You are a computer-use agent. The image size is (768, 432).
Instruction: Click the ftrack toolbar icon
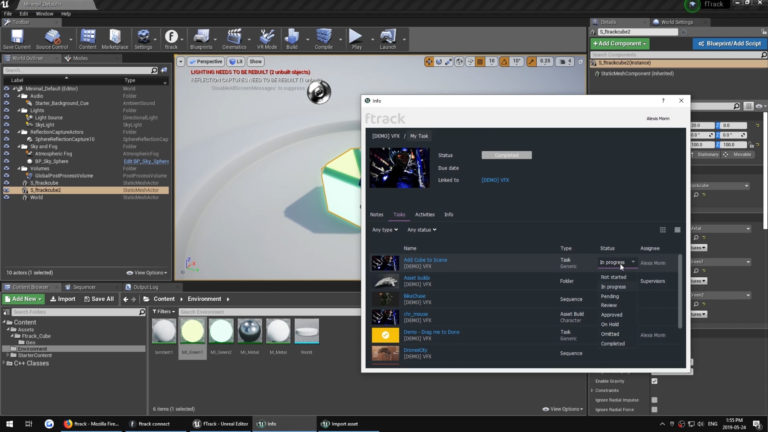coord(171,39)
